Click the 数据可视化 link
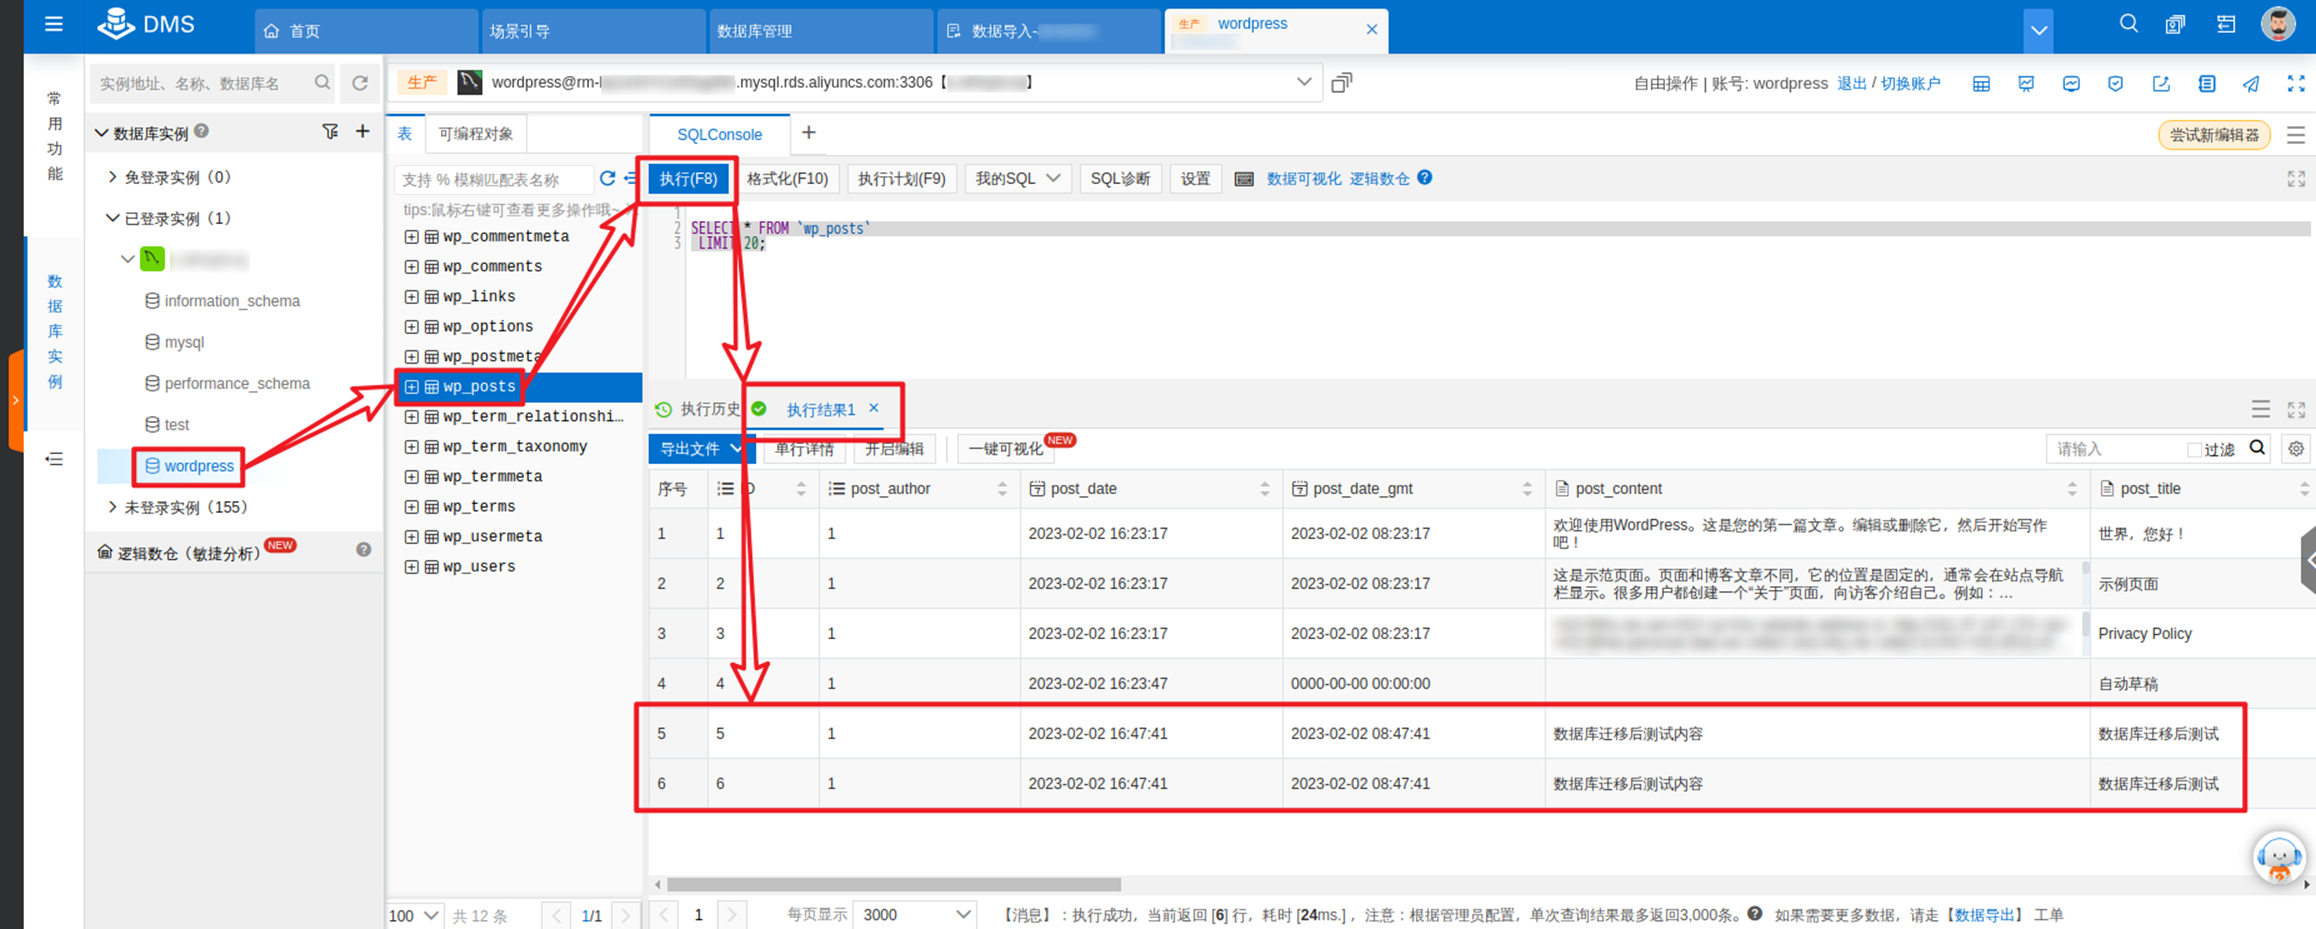The width and height of the screenshot is (2316, 929). [1303, 178]
